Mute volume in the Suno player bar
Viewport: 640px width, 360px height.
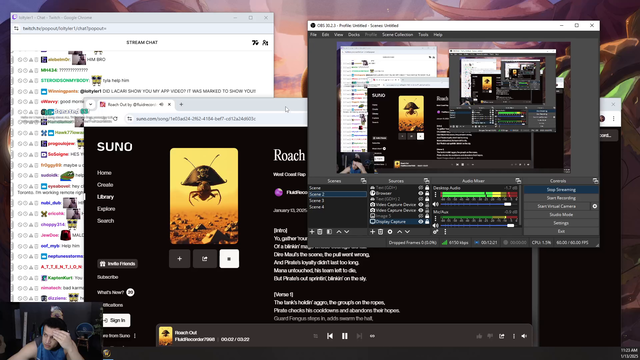(524, 336)
